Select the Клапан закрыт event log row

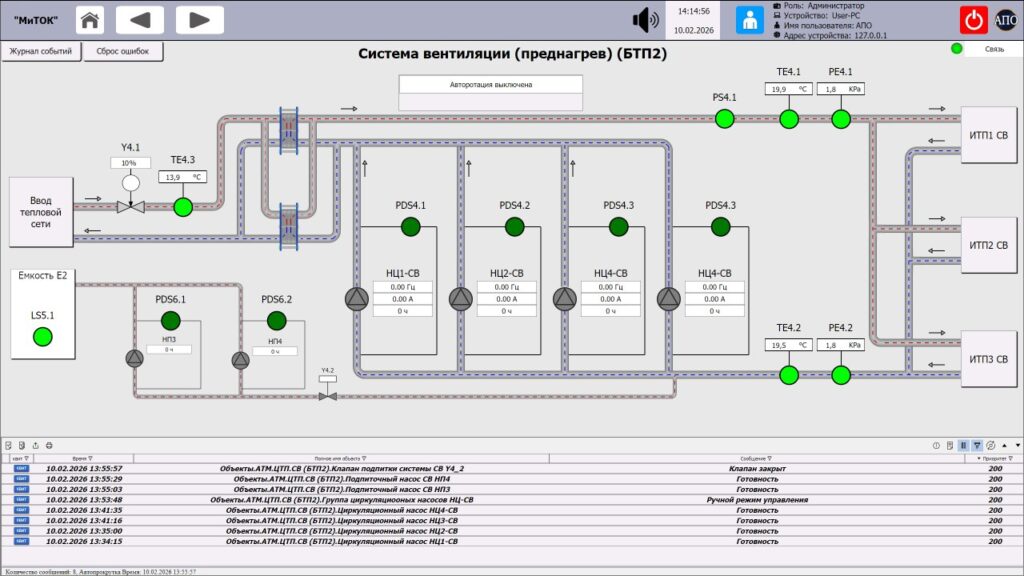(512, 468)
